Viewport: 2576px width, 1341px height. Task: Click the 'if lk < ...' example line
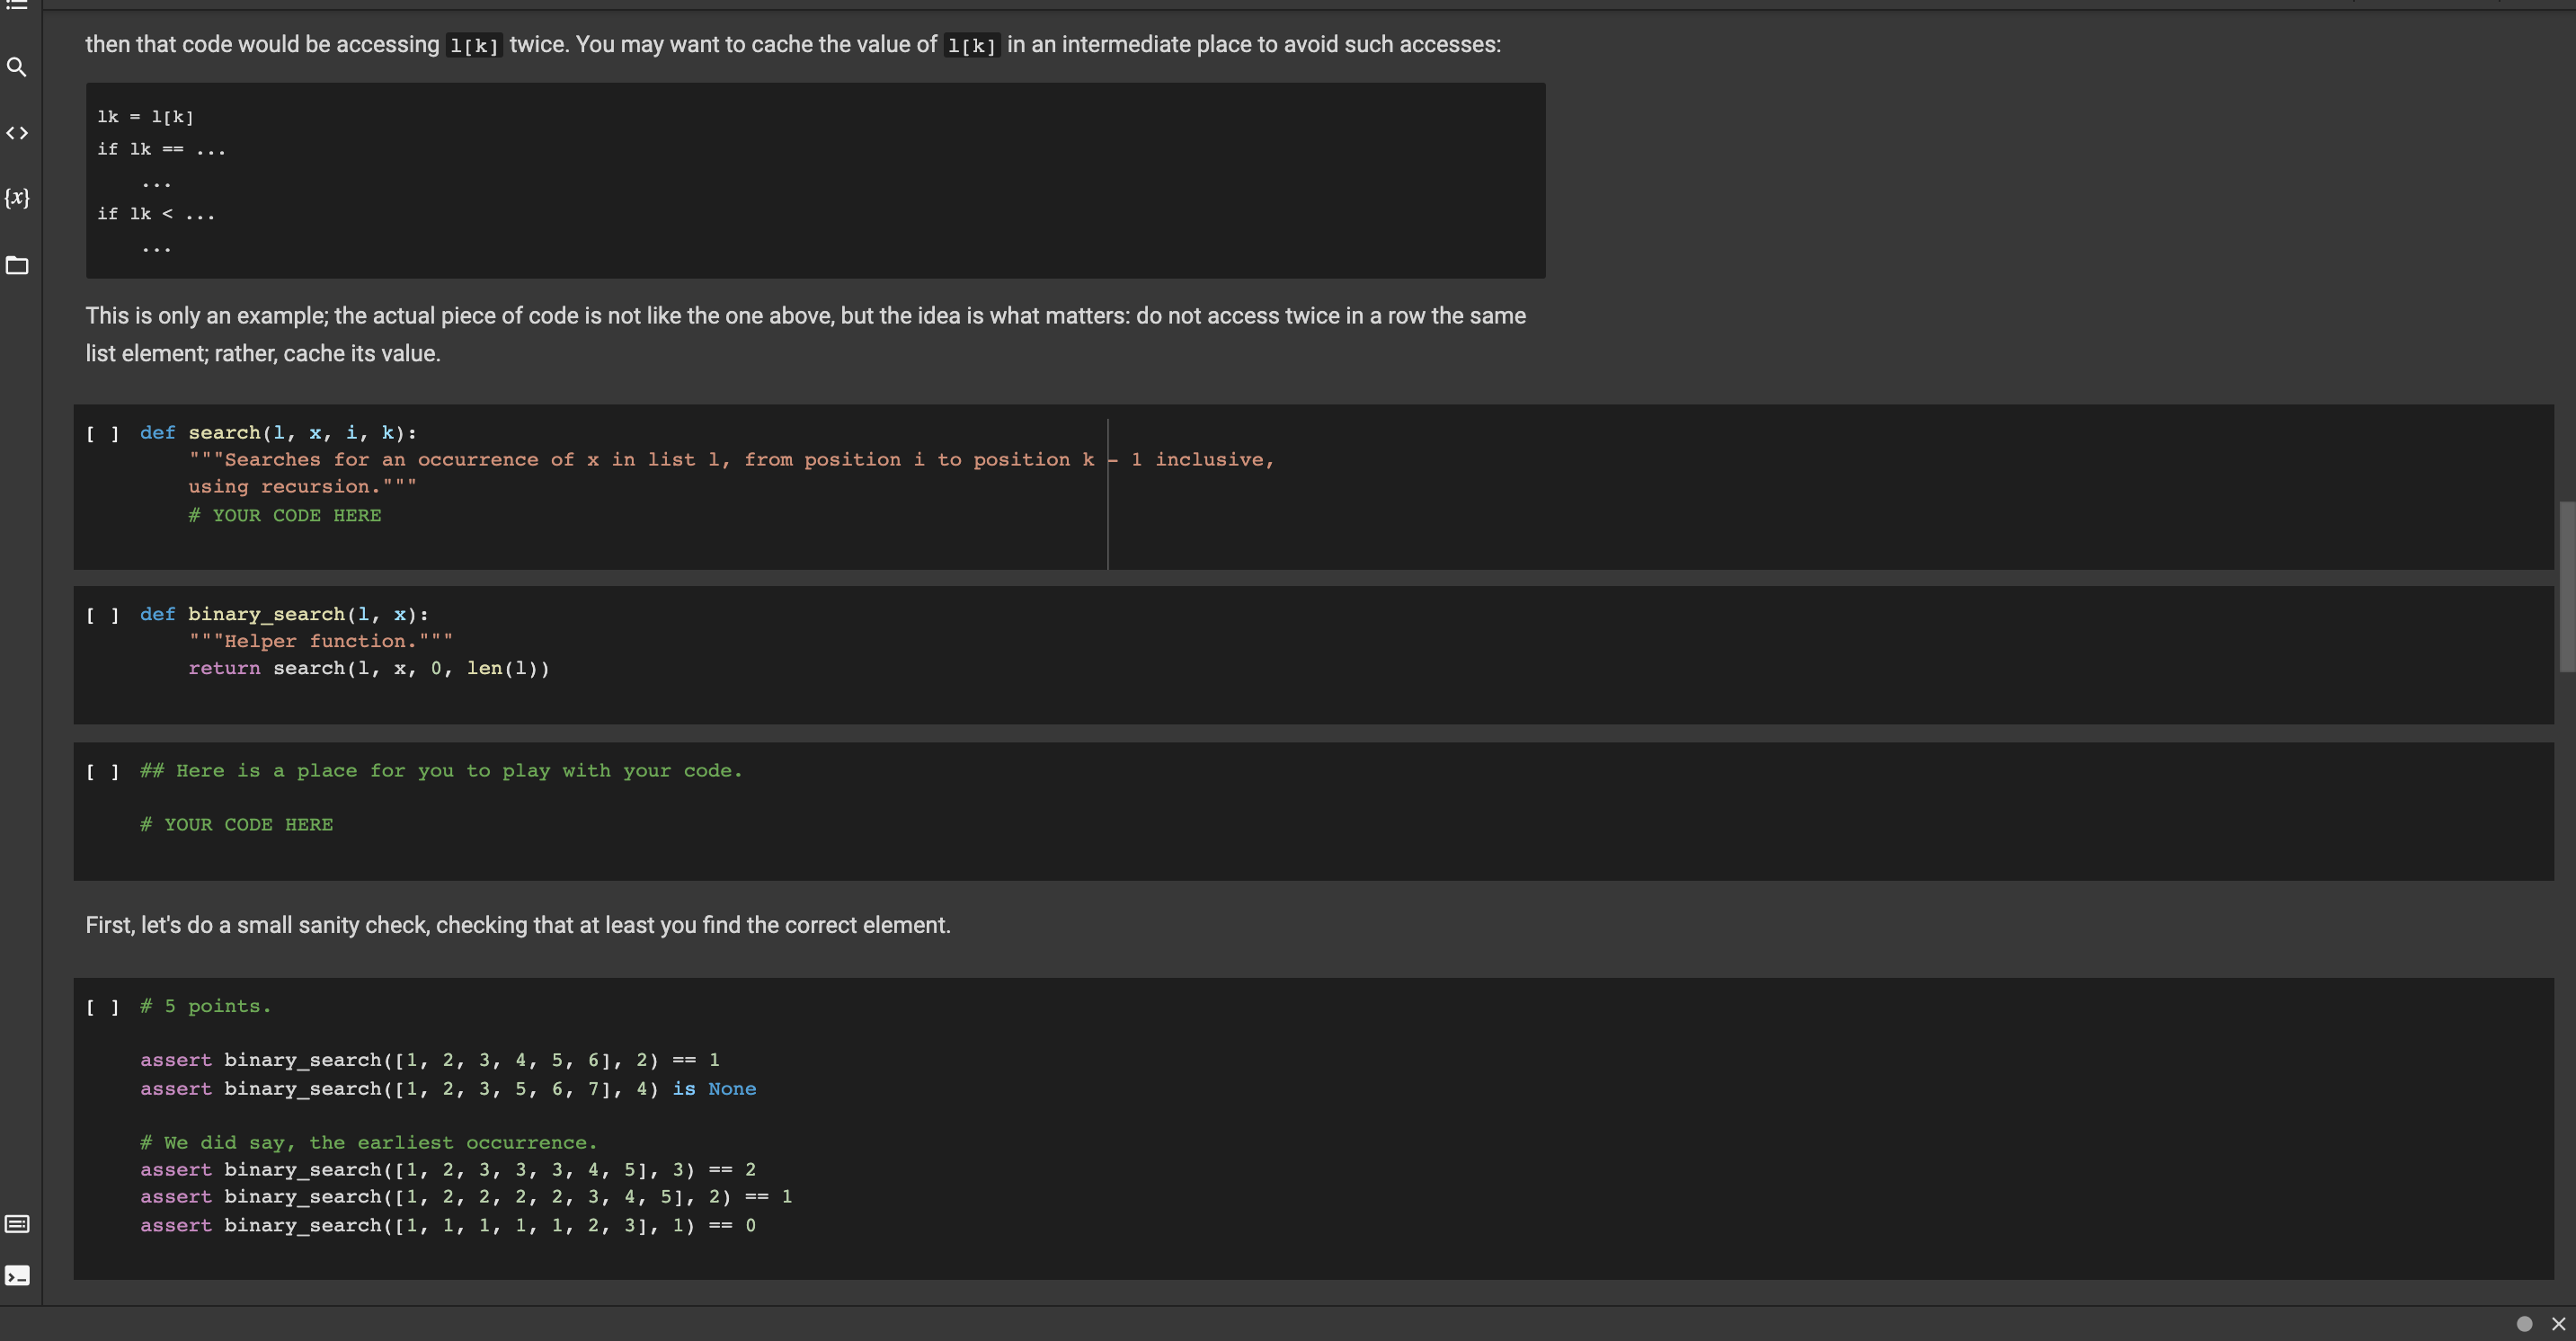[x=156, y=214]
